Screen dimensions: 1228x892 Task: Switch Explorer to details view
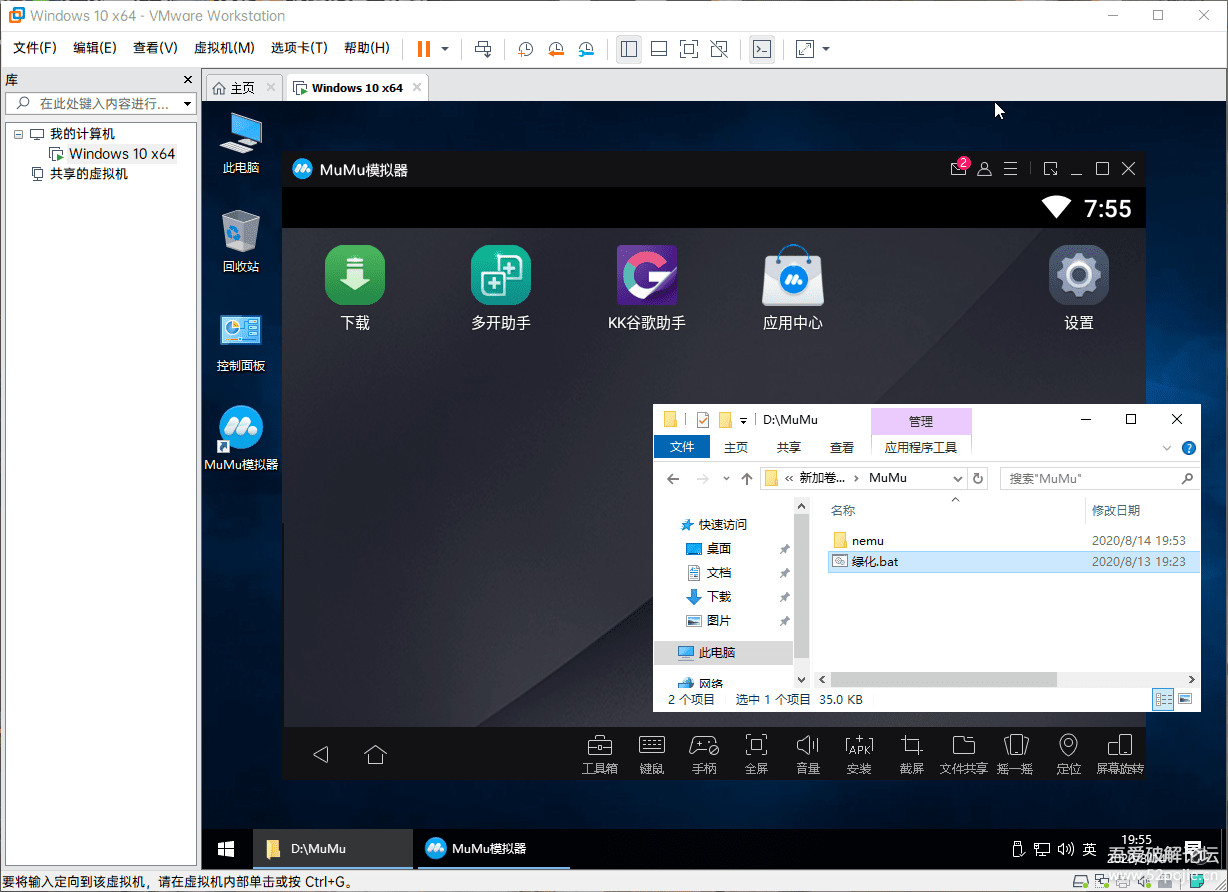pyautogui.click(x=1164, y=699)
